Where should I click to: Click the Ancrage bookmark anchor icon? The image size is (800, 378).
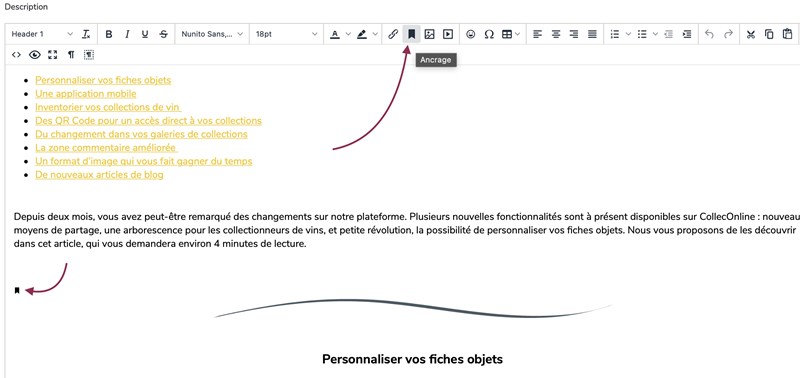pos(411,34)
